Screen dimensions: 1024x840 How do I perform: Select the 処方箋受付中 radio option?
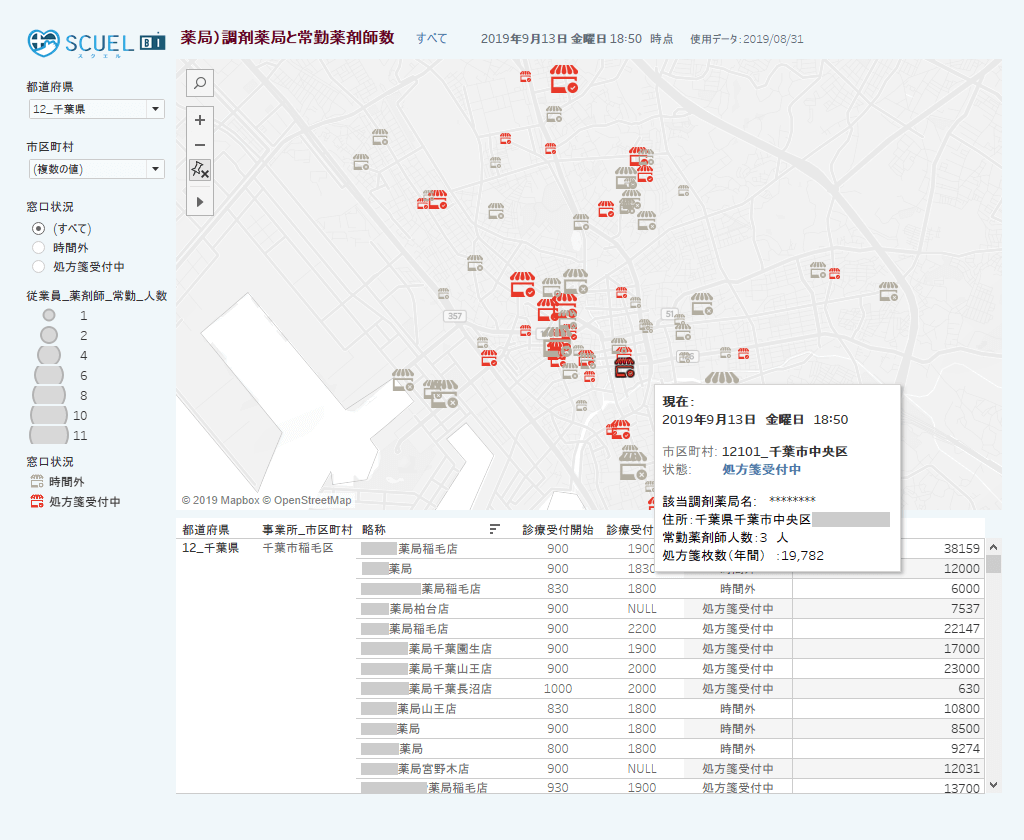(39, 267)
